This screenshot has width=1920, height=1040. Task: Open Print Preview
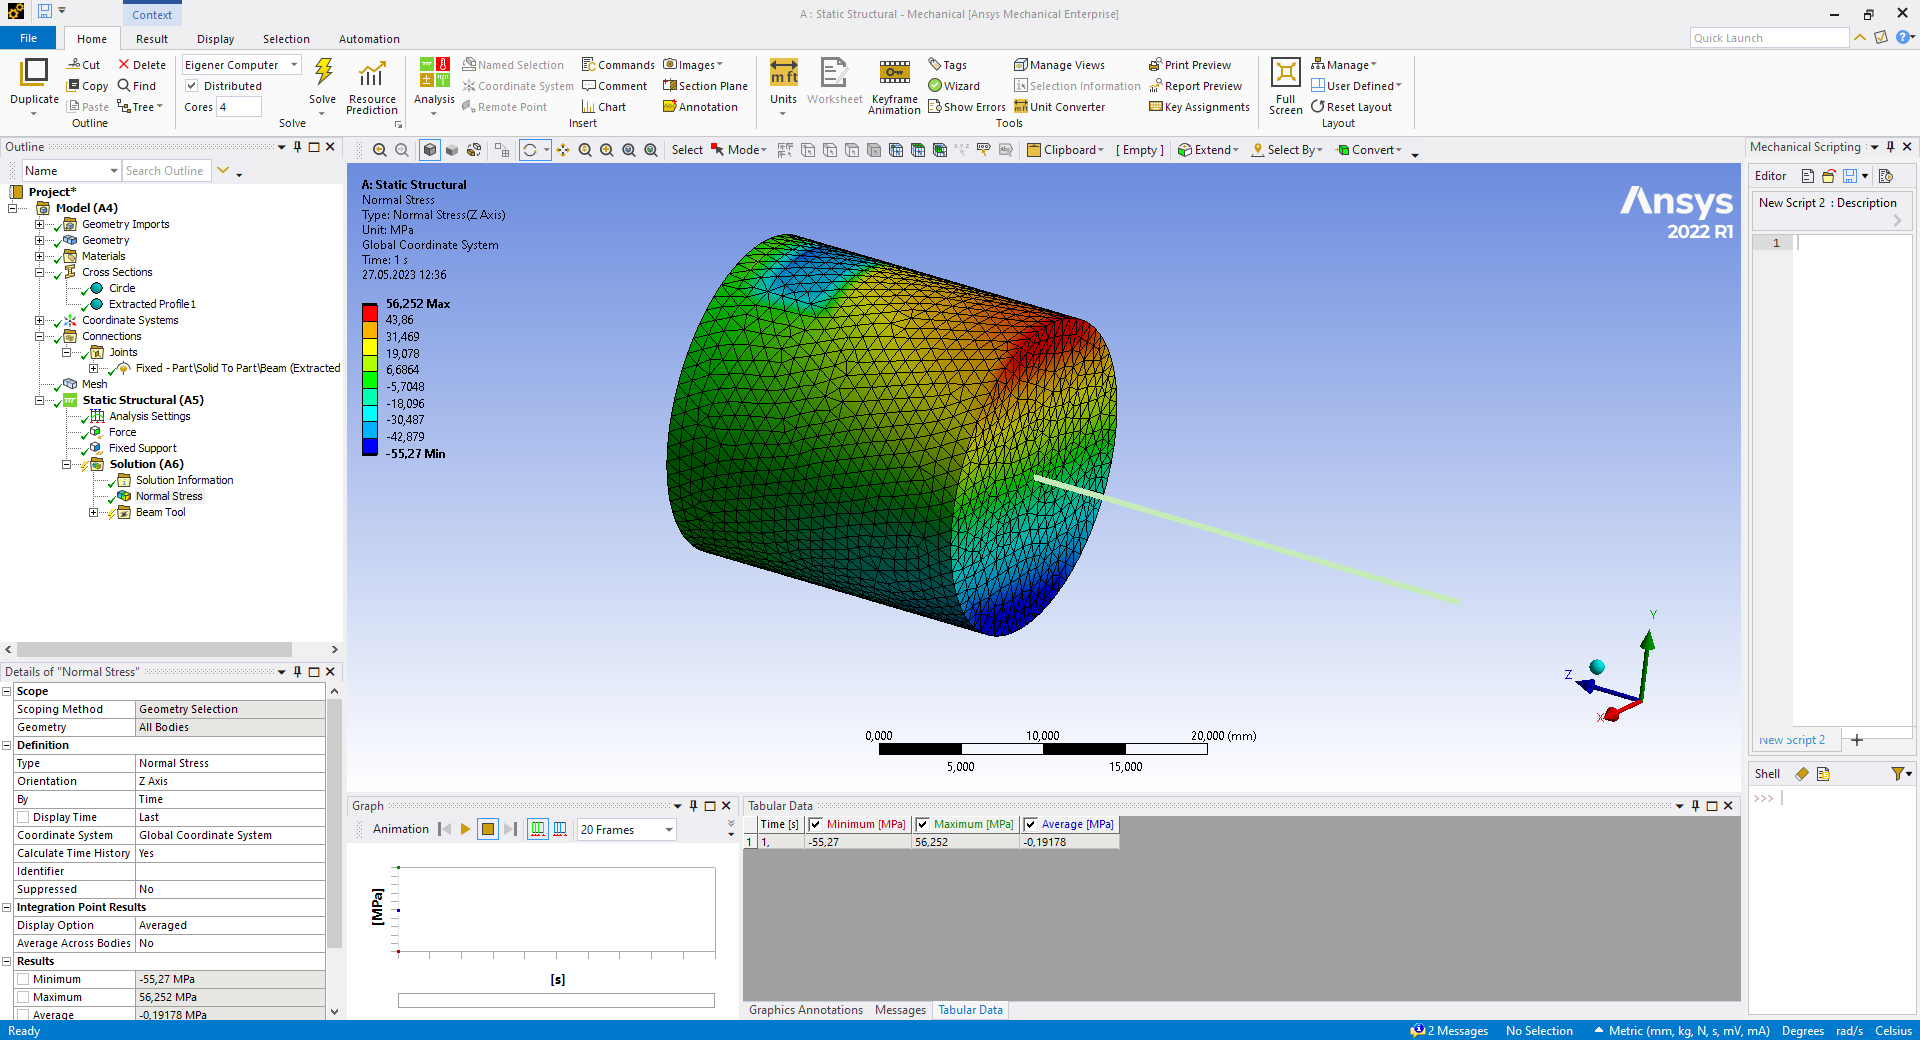click(1190, 65)
